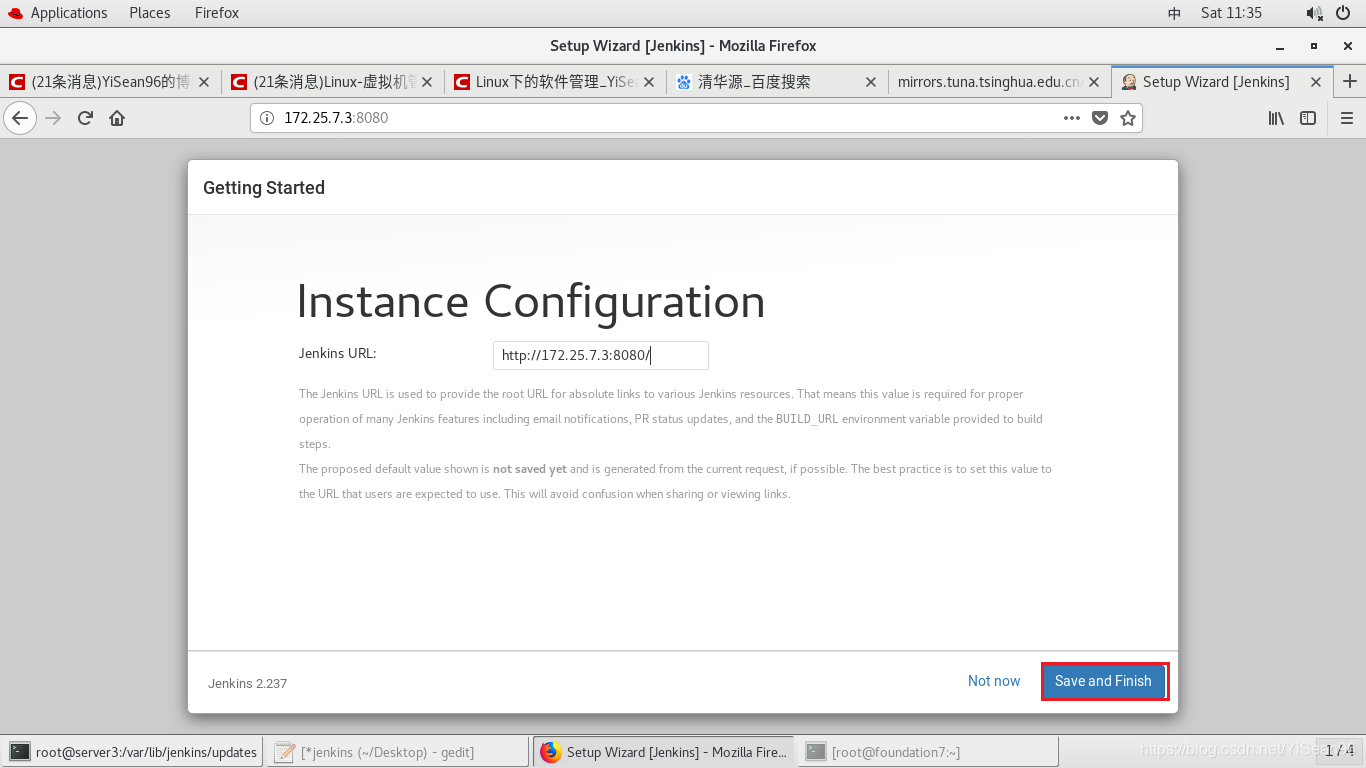Switch to the (21条消息)Linux-虚拟机 tab
1366x768 pixels.
[x=333, y=82]
